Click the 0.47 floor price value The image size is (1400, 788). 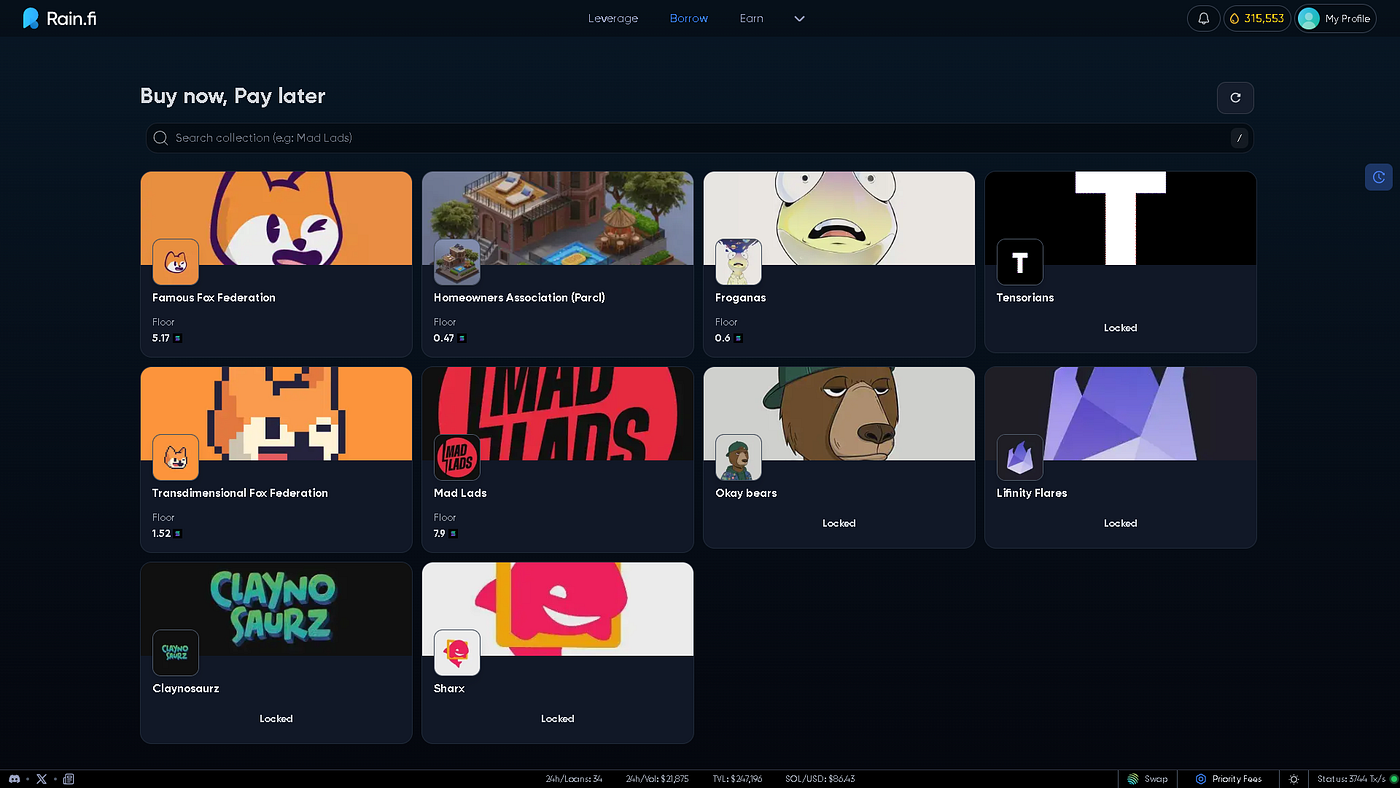(x=444, y=338)
